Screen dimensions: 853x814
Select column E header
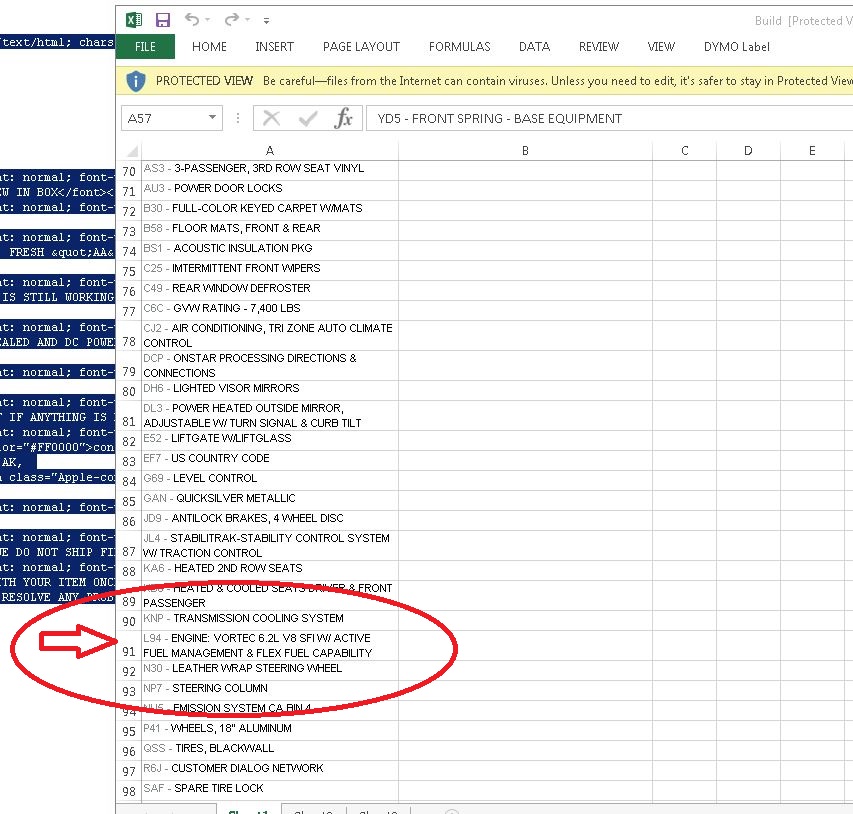point(812,151)
